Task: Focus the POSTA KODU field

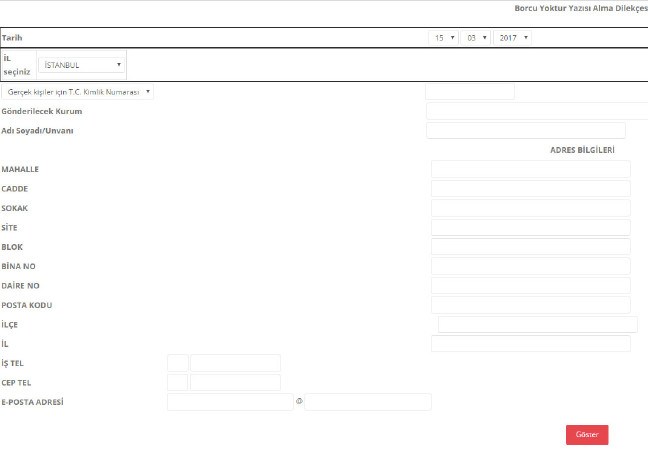Action: coord(530,304)
